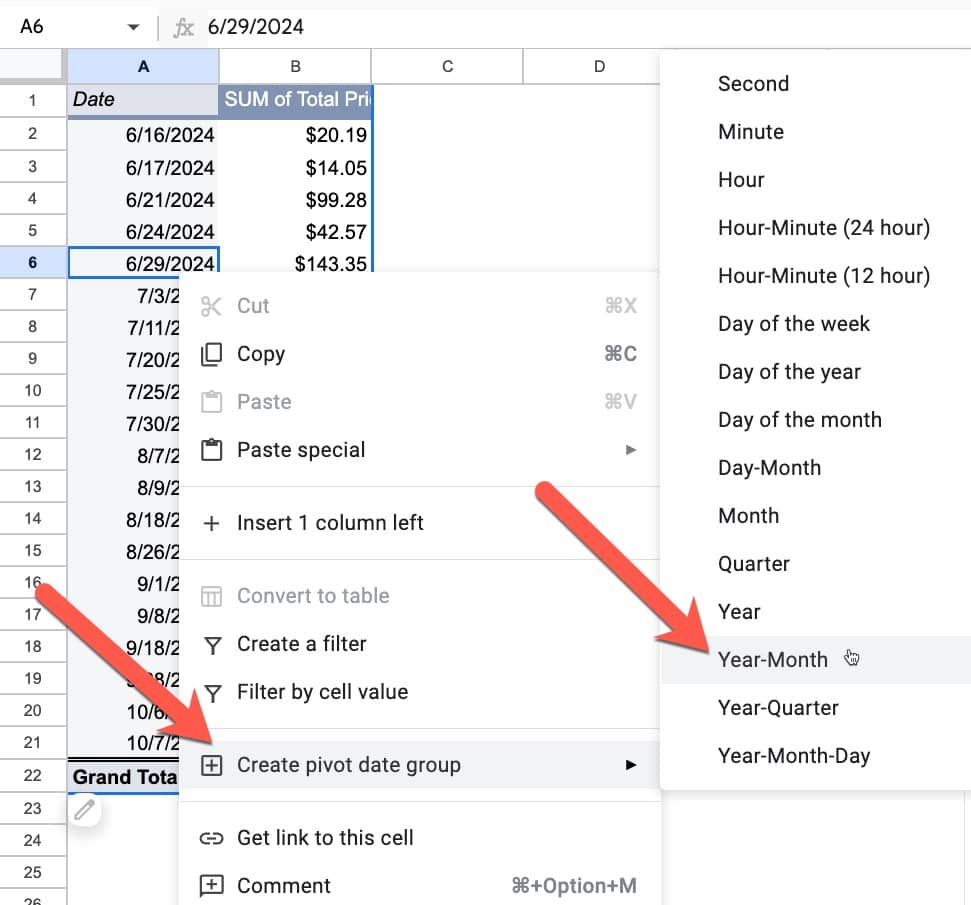971x905 pixels.
Task: Click the pencil edit pivot table icon
Action: [85, 809]
